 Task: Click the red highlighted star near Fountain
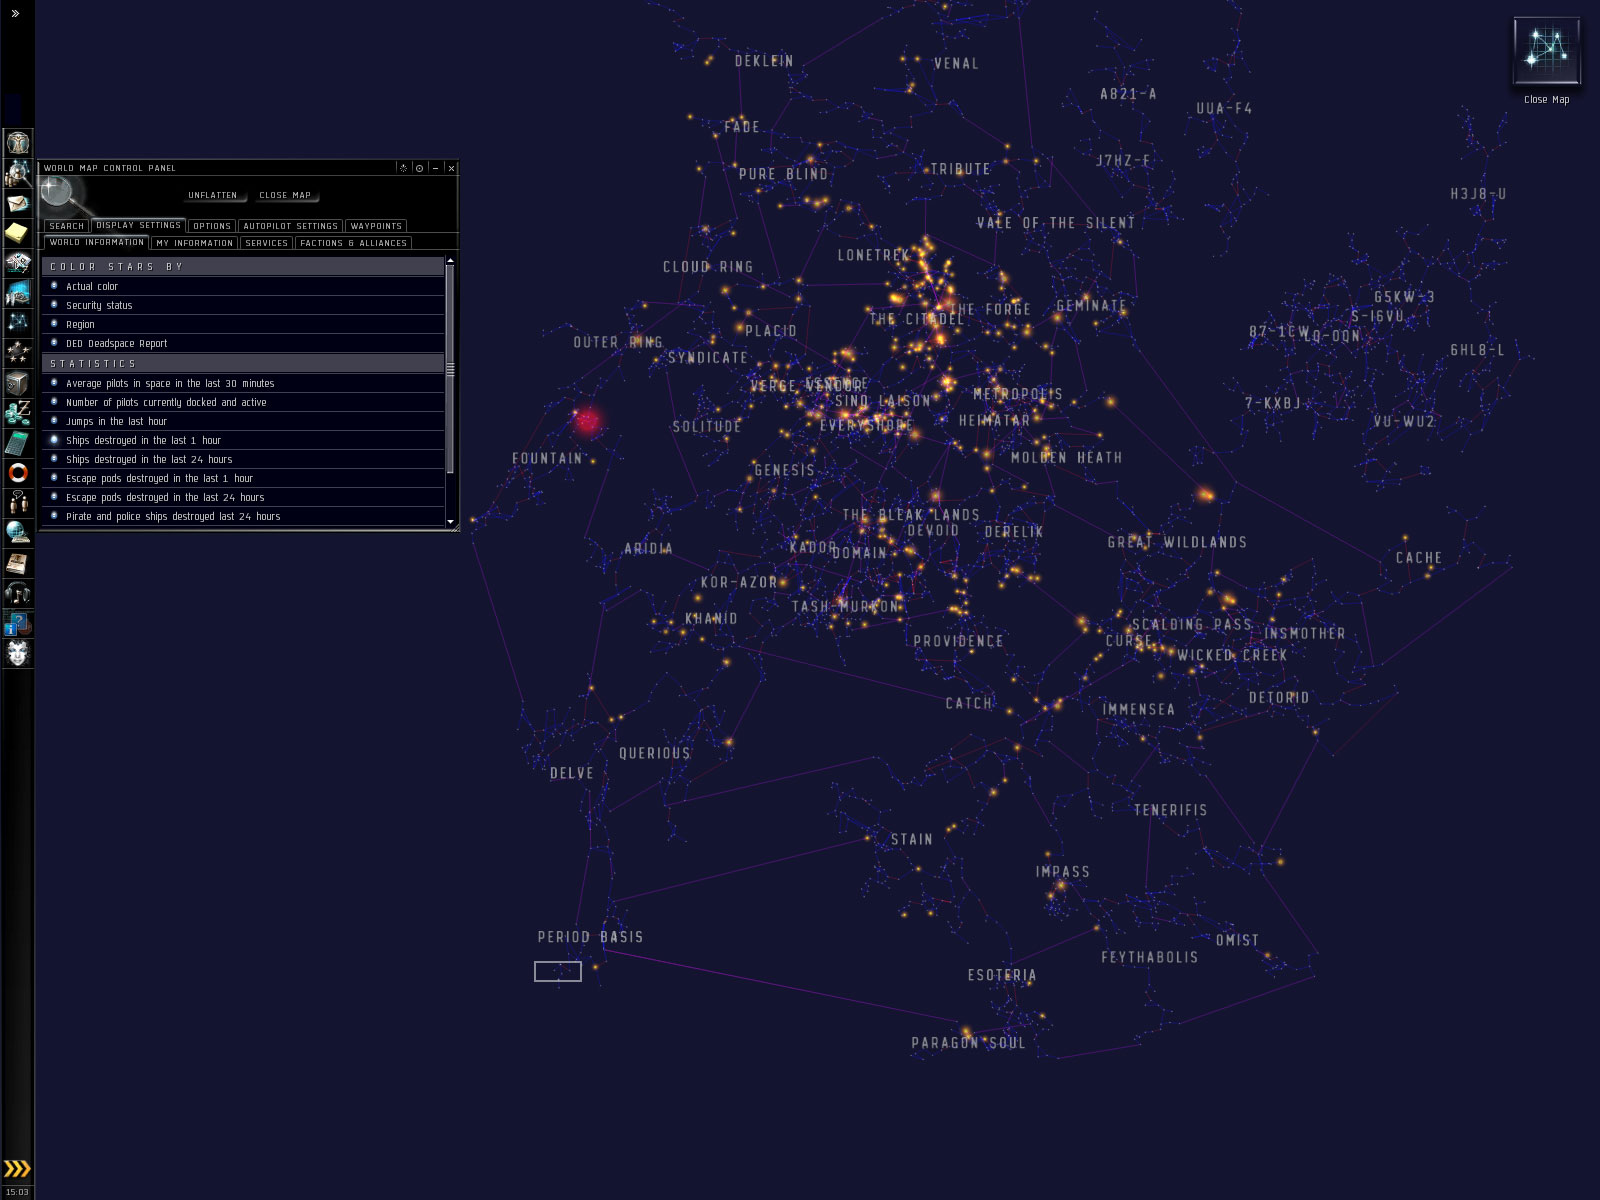(x=587, y=421)
